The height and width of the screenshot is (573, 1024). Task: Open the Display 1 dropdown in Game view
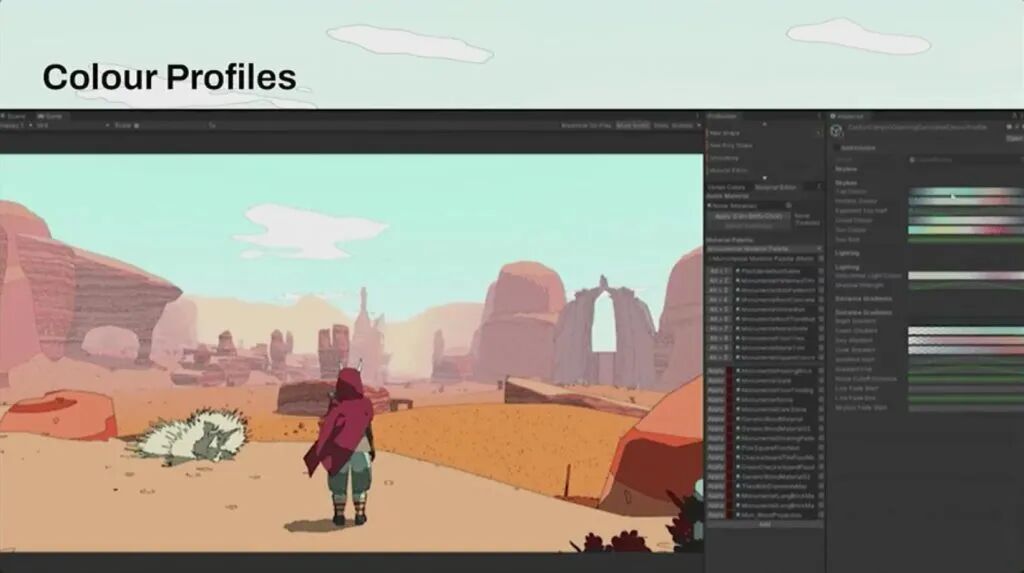click(16, 125)
